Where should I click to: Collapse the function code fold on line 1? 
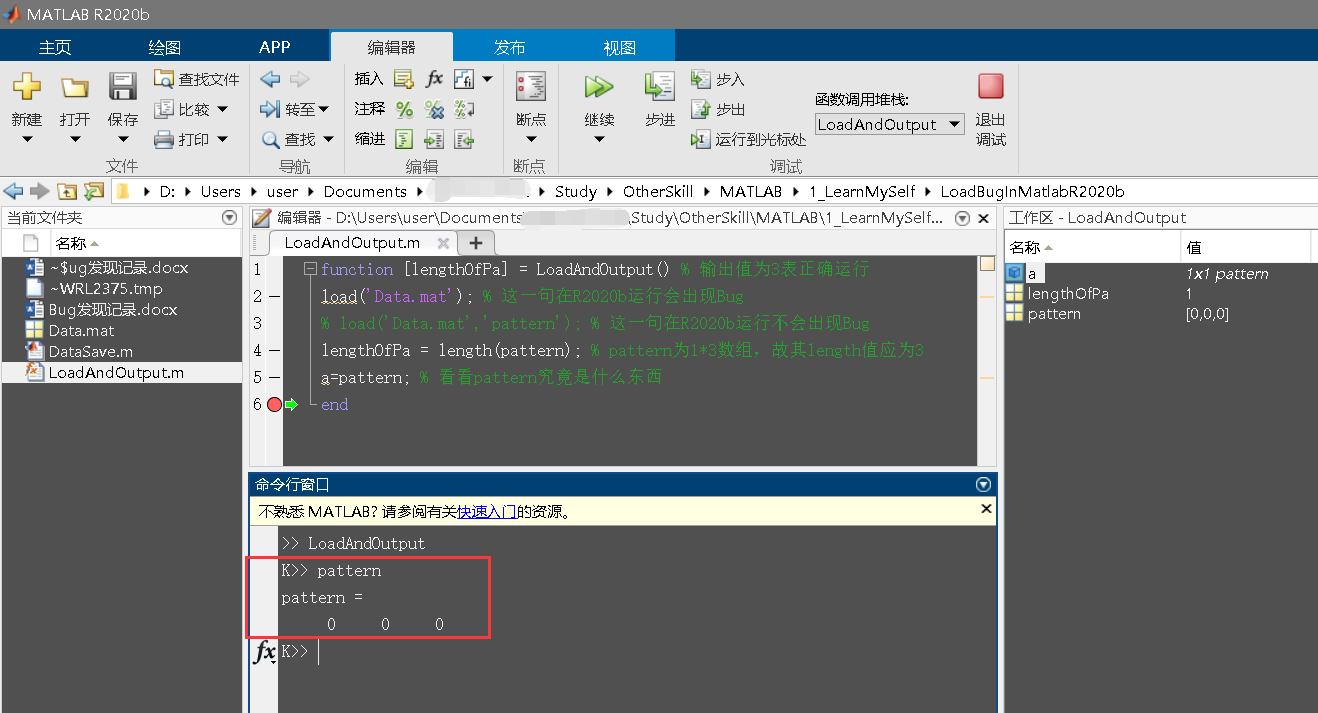[310, 269]
